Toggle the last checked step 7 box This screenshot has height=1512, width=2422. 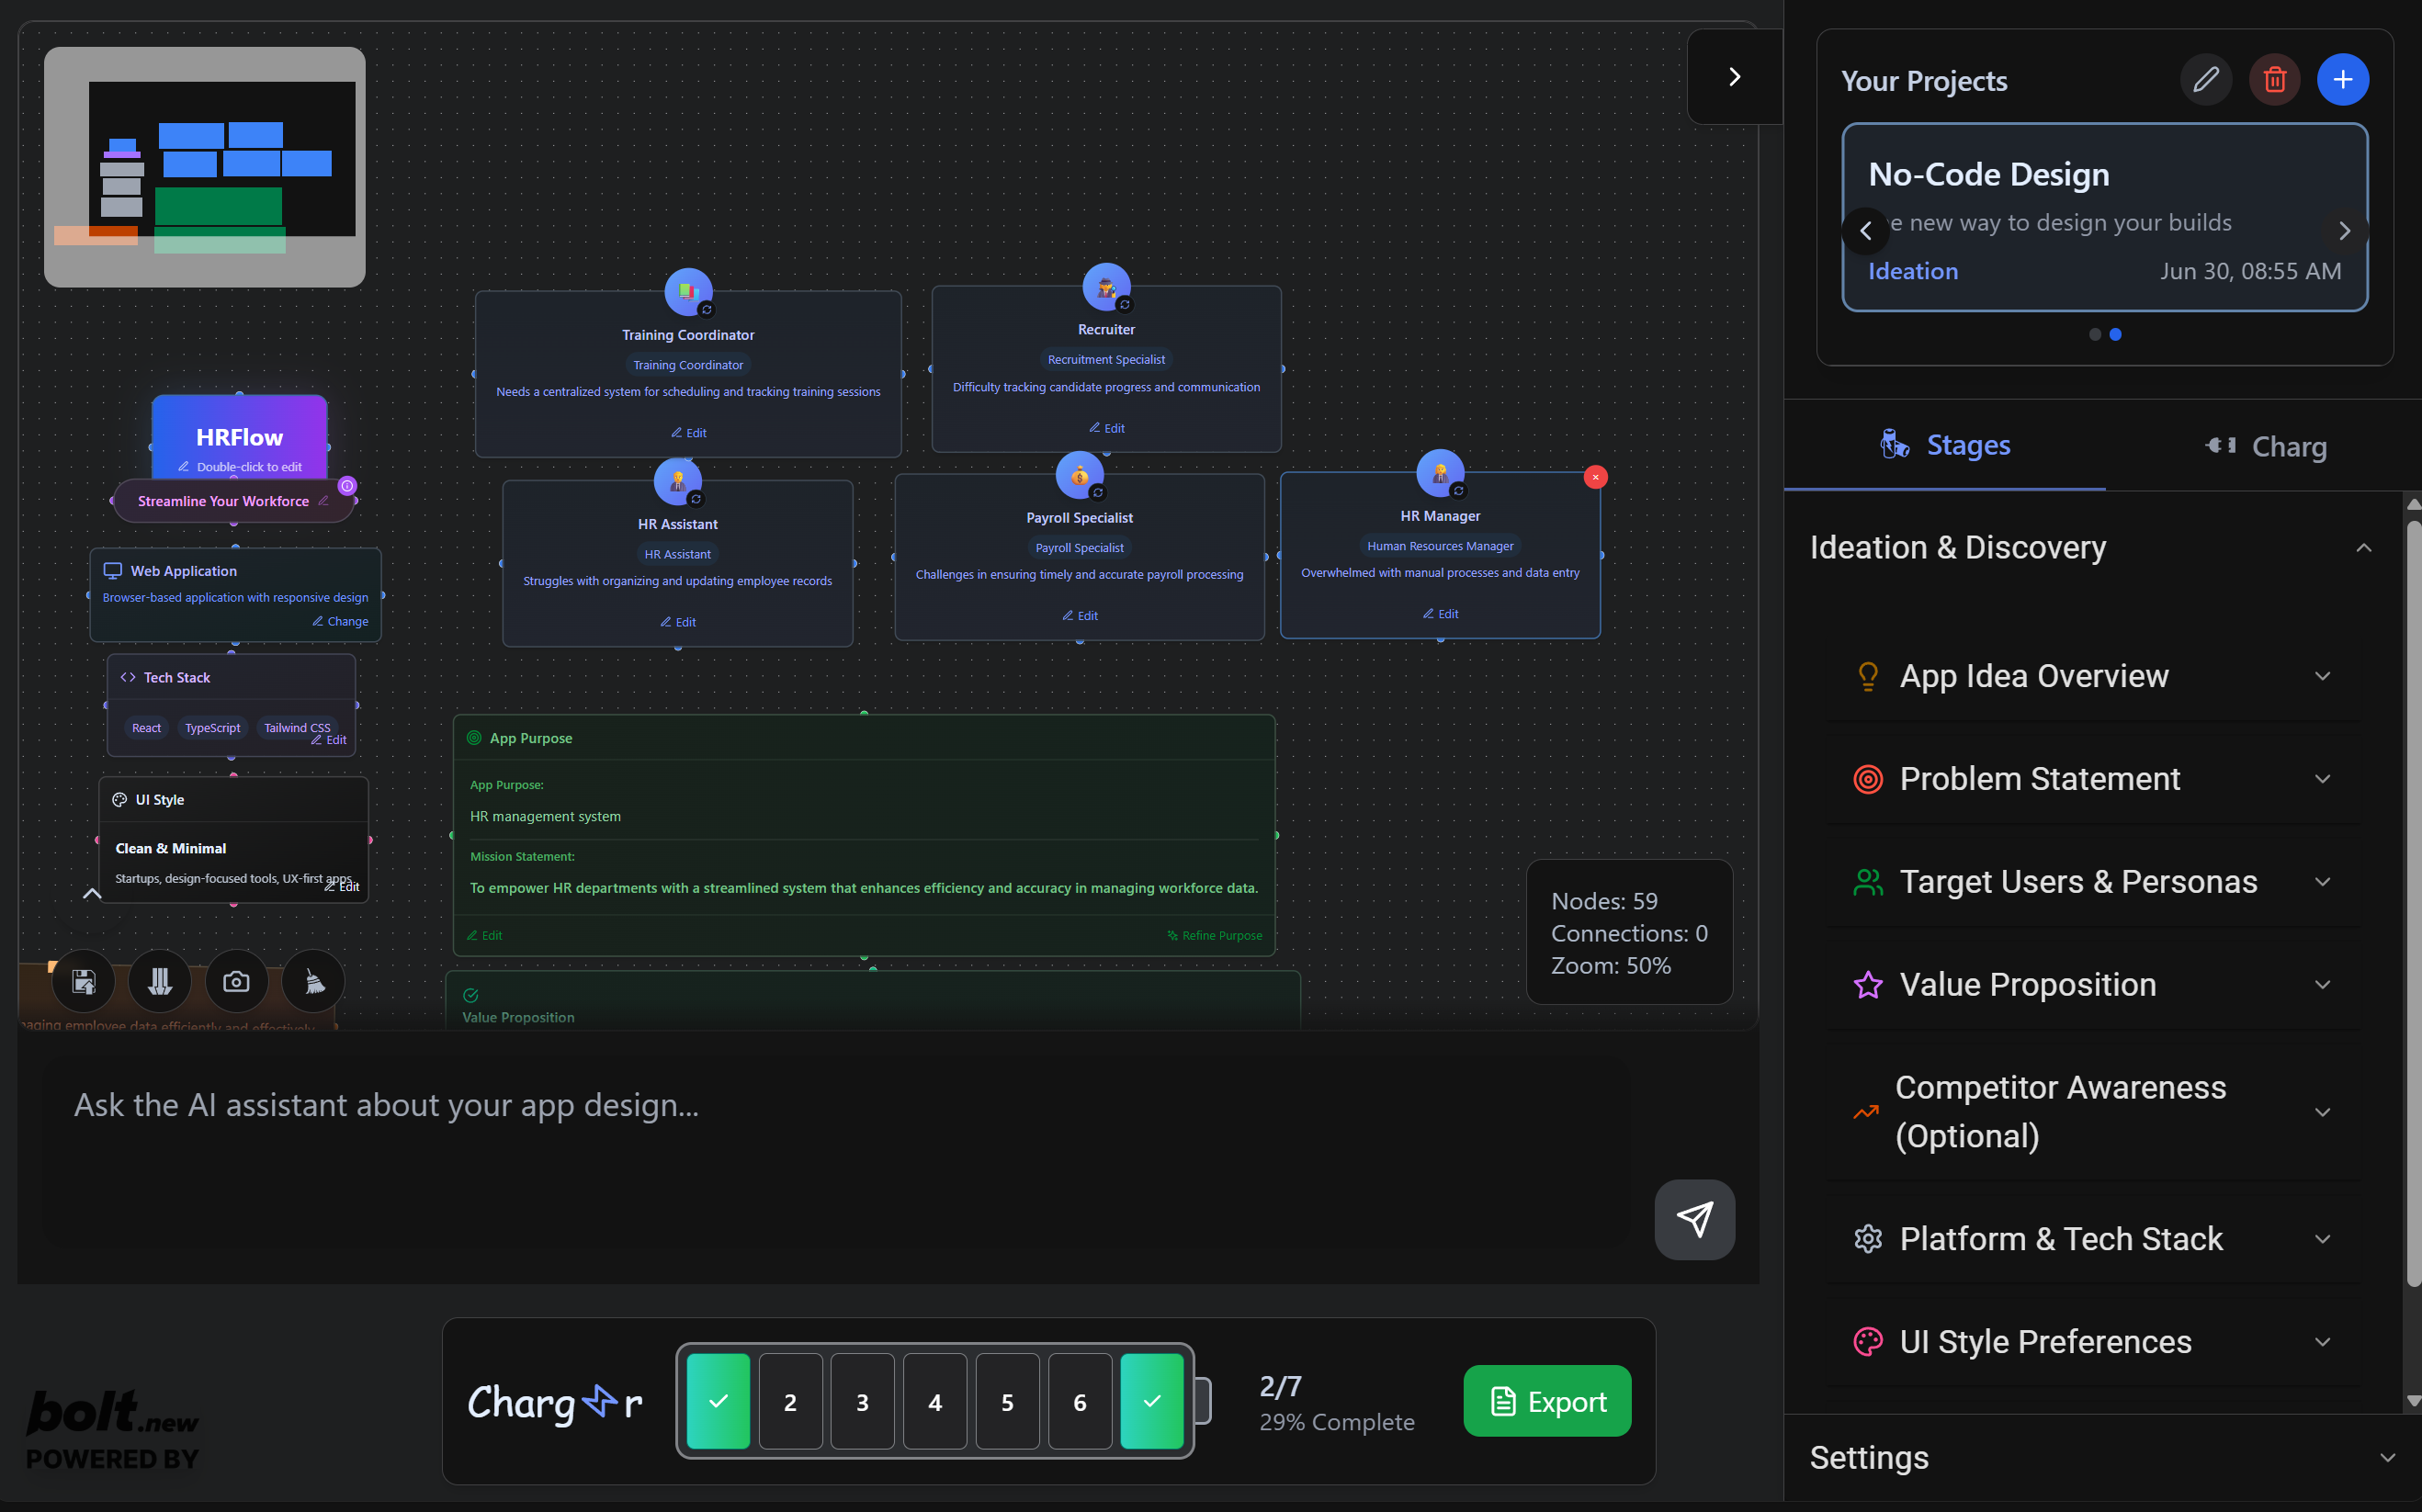coord(1152,1401)
